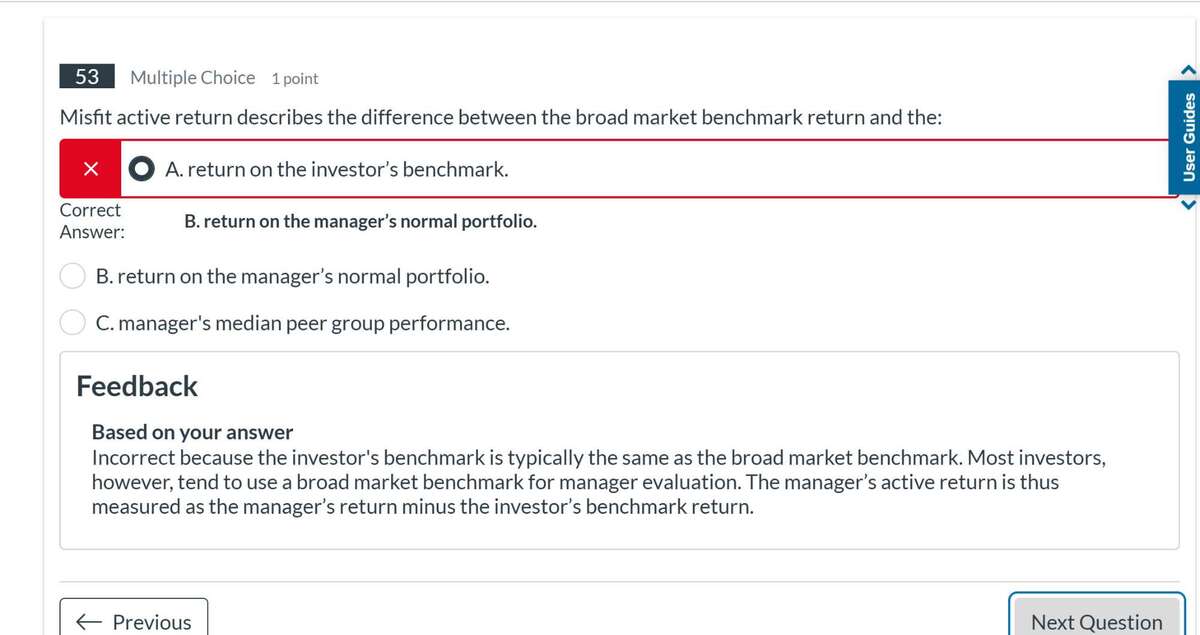Click the "Correct Answer:" label
This screenshot has height=635, width=1200.
pos(91,221)
